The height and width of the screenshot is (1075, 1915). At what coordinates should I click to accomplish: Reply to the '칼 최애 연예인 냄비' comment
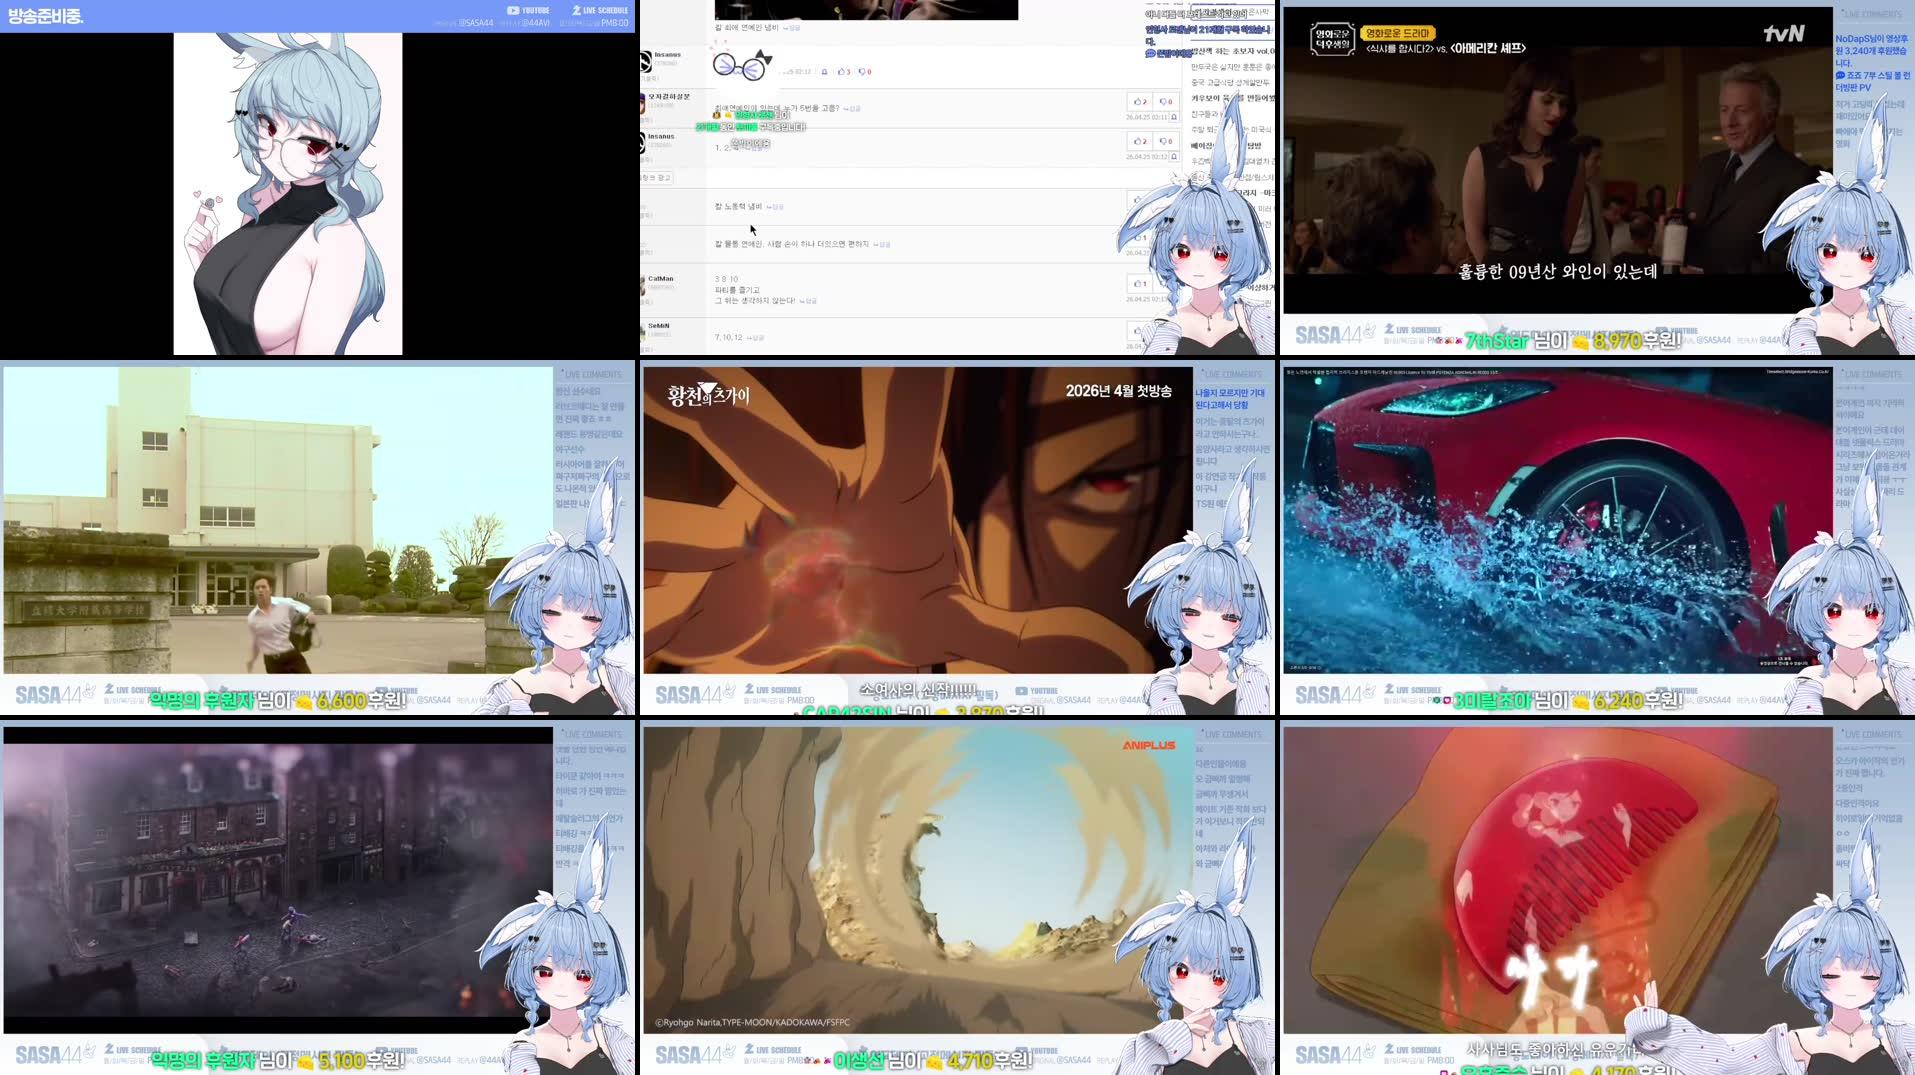(x=792, y=28)
